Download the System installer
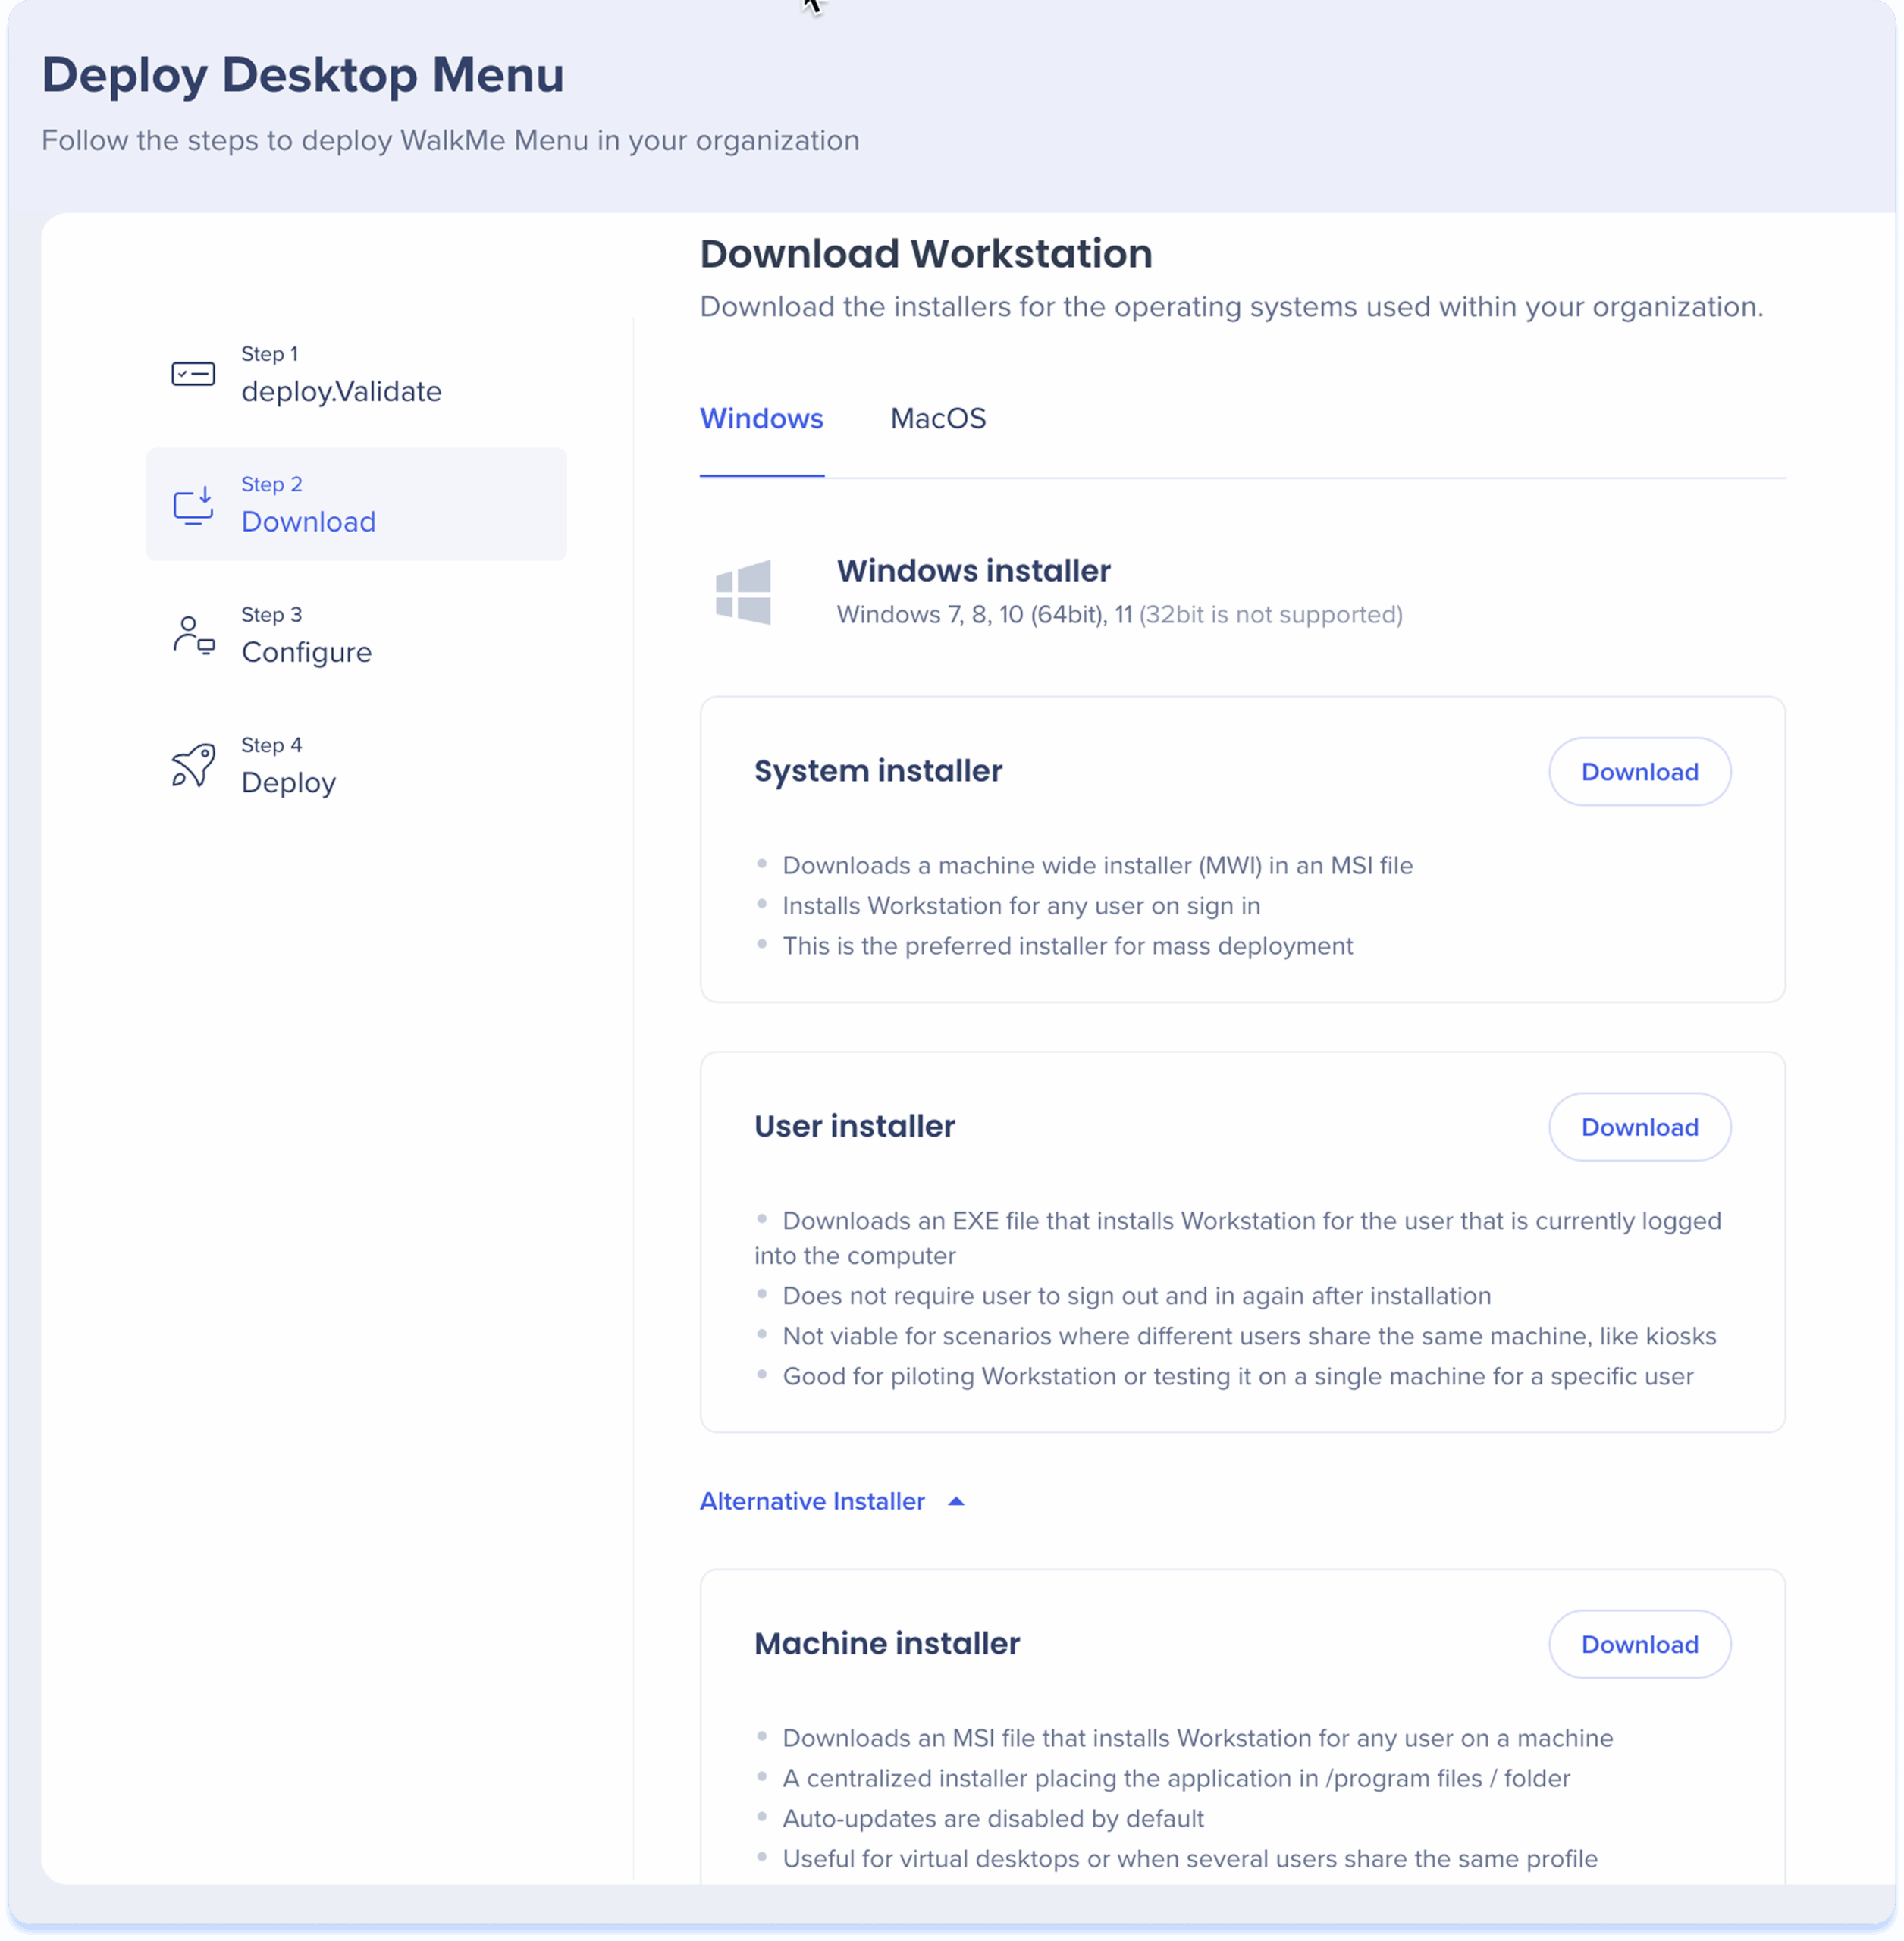The width and height of the screenshot is (1904, 1941). (1639, 772)
